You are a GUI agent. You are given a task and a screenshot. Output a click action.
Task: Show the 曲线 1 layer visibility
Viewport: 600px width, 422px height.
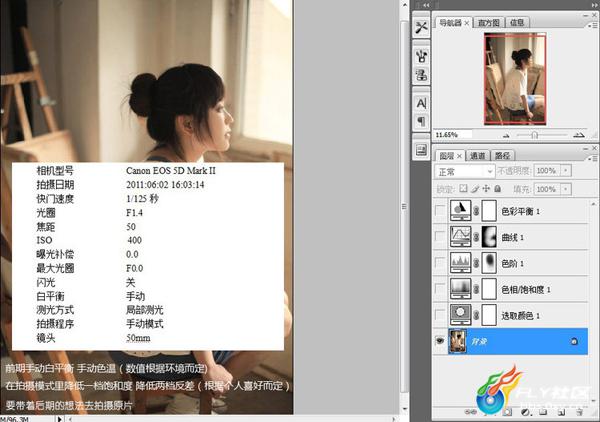[440, 236]
